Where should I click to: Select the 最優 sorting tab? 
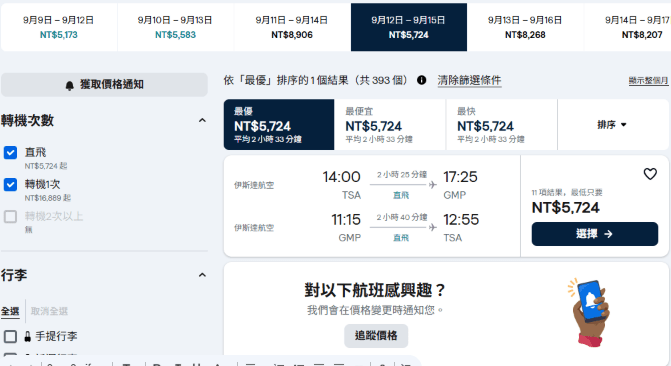pos(279,125)
